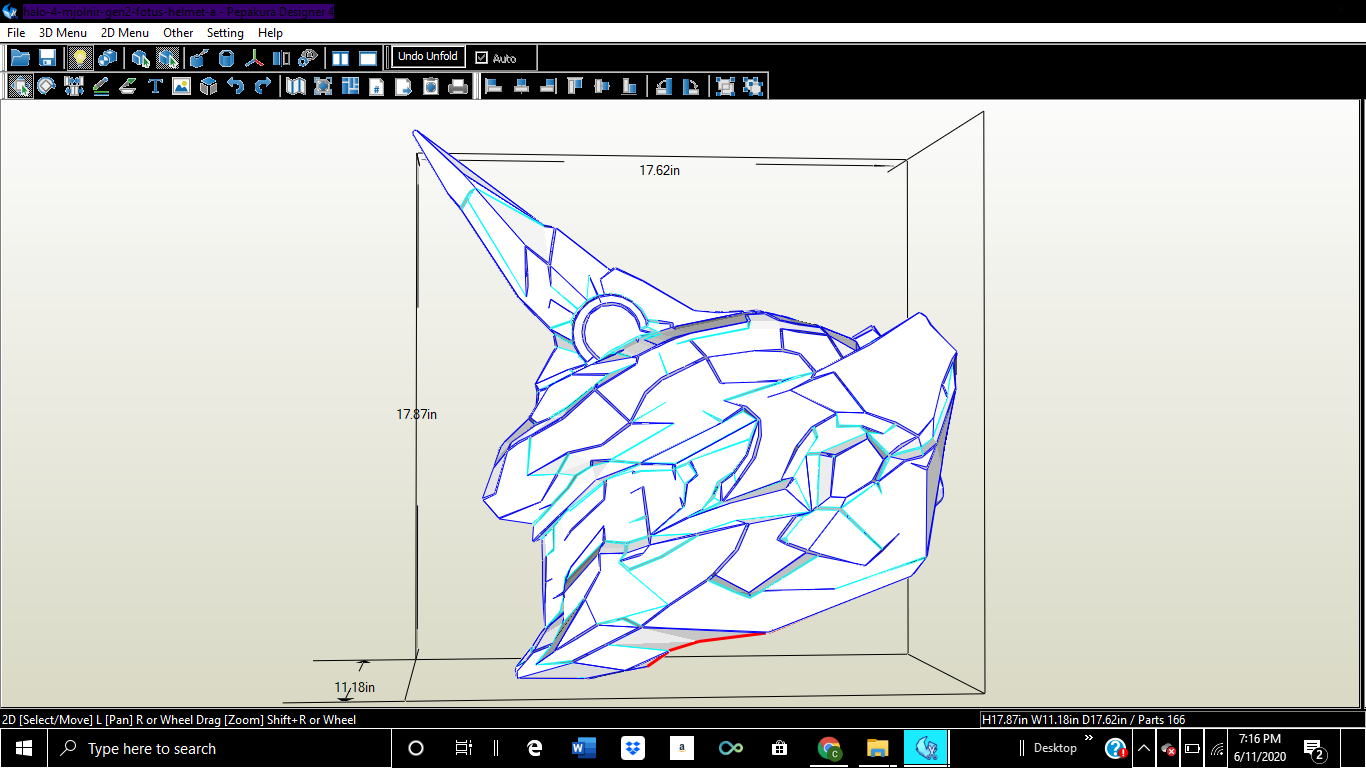Align parts vertically centered icon

pyautogui.click(x=601, y=86)
